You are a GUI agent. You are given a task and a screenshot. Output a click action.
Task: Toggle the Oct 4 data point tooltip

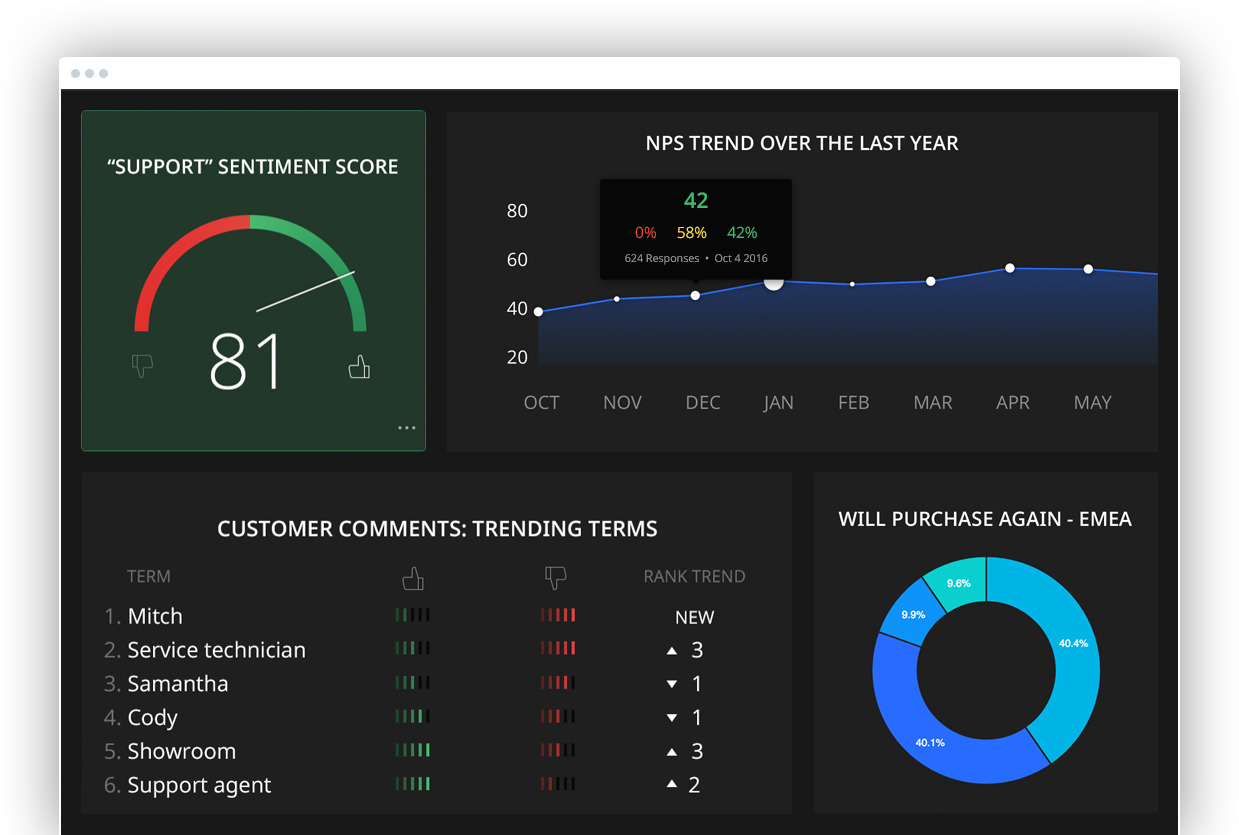695,228
